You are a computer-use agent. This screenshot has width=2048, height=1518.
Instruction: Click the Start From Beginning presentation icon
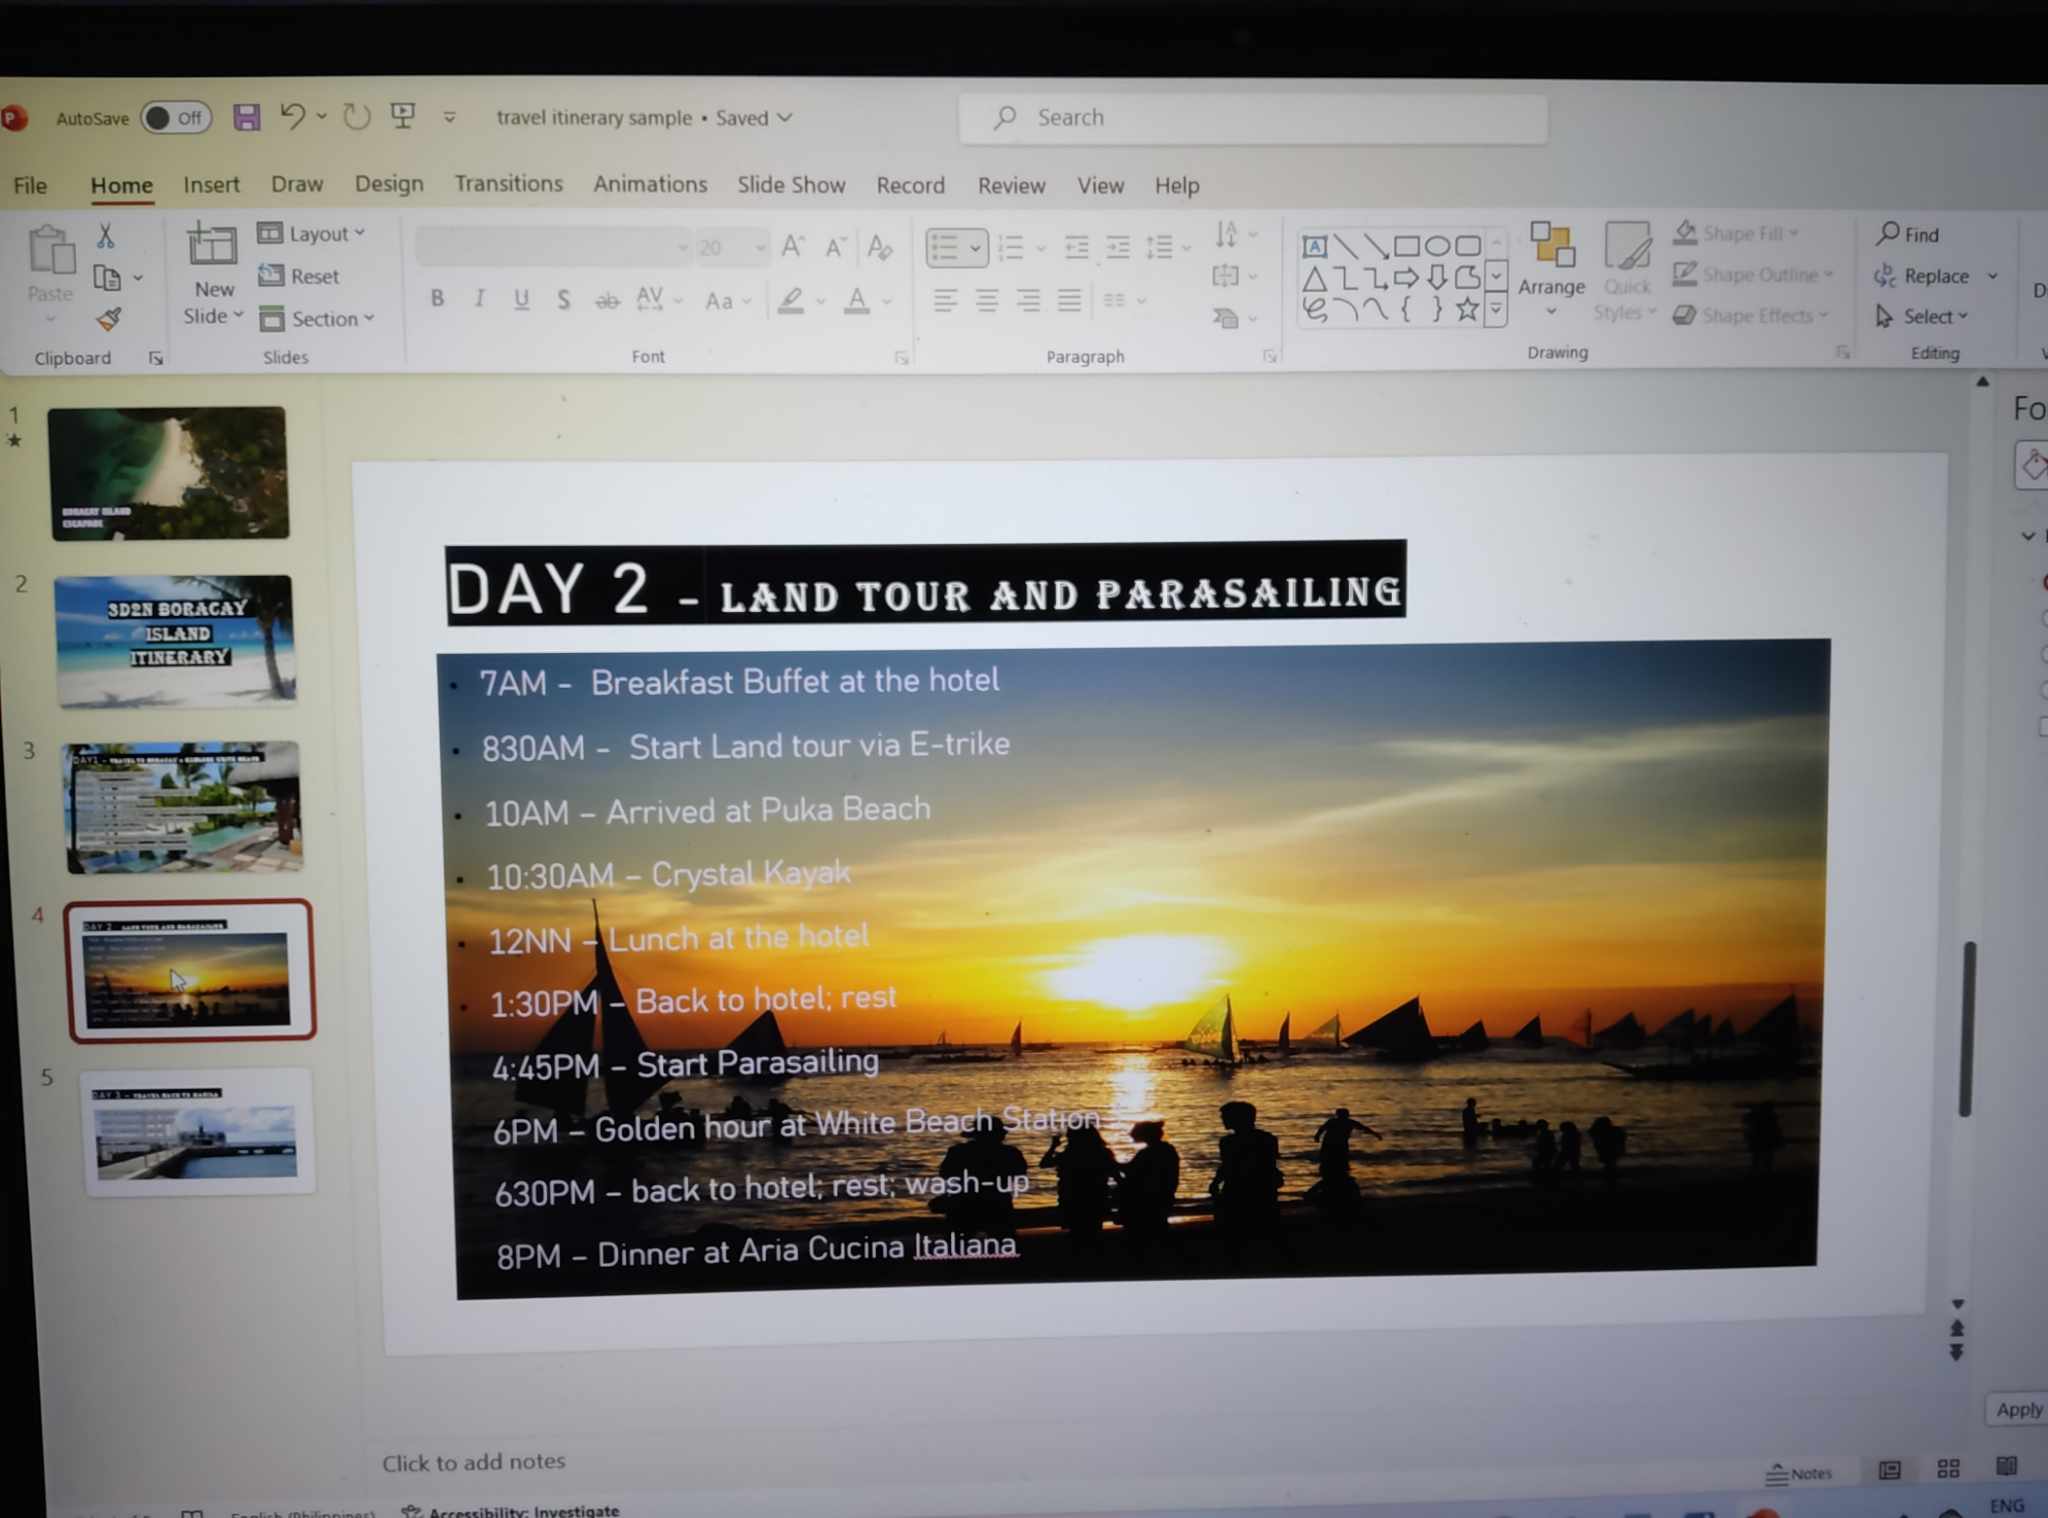(403, 117)
